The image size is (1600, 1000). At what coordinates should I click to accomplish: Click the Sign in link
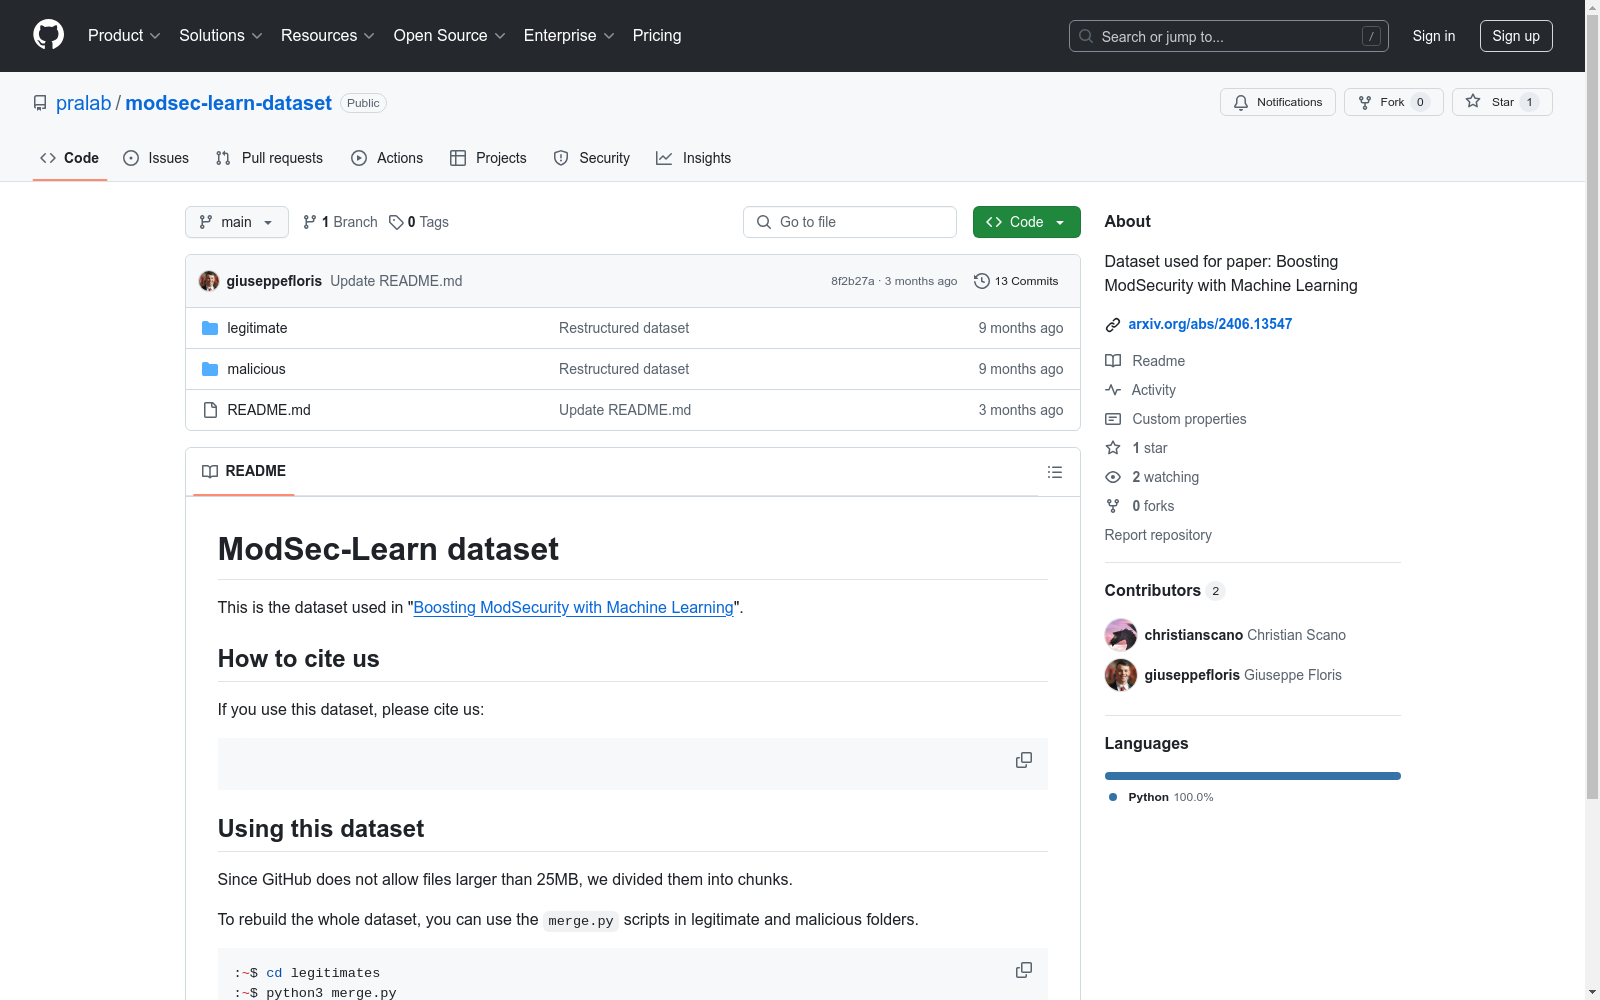coord(1434,36)
